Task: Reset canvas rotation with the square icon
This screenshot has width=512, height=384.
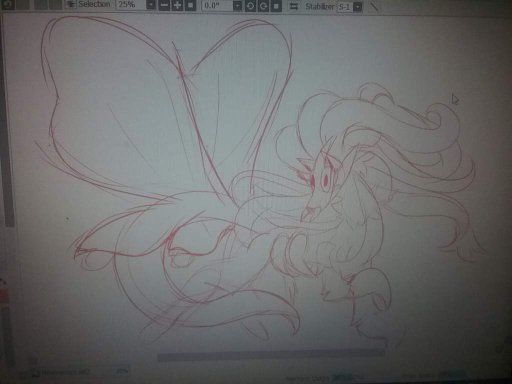Action: tap(276, 6)
